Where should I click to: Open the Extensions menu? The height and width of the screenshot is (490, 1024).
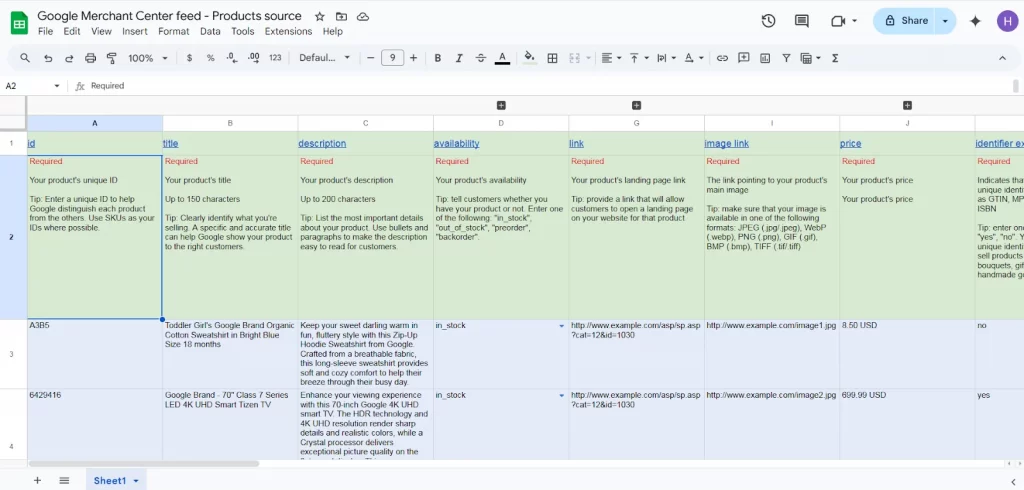pos(288,31)
